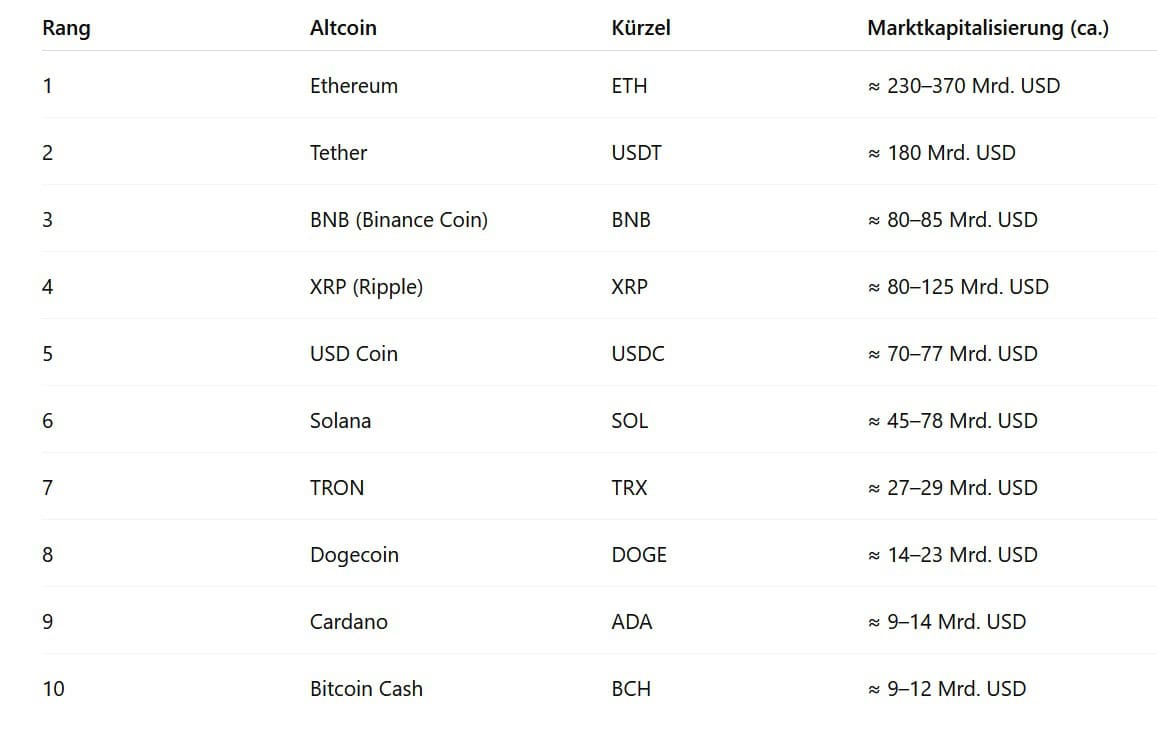Click the USDT ticker symbol
The image size is (1157, 730).
pyautogui.click(x=637, y=153)
